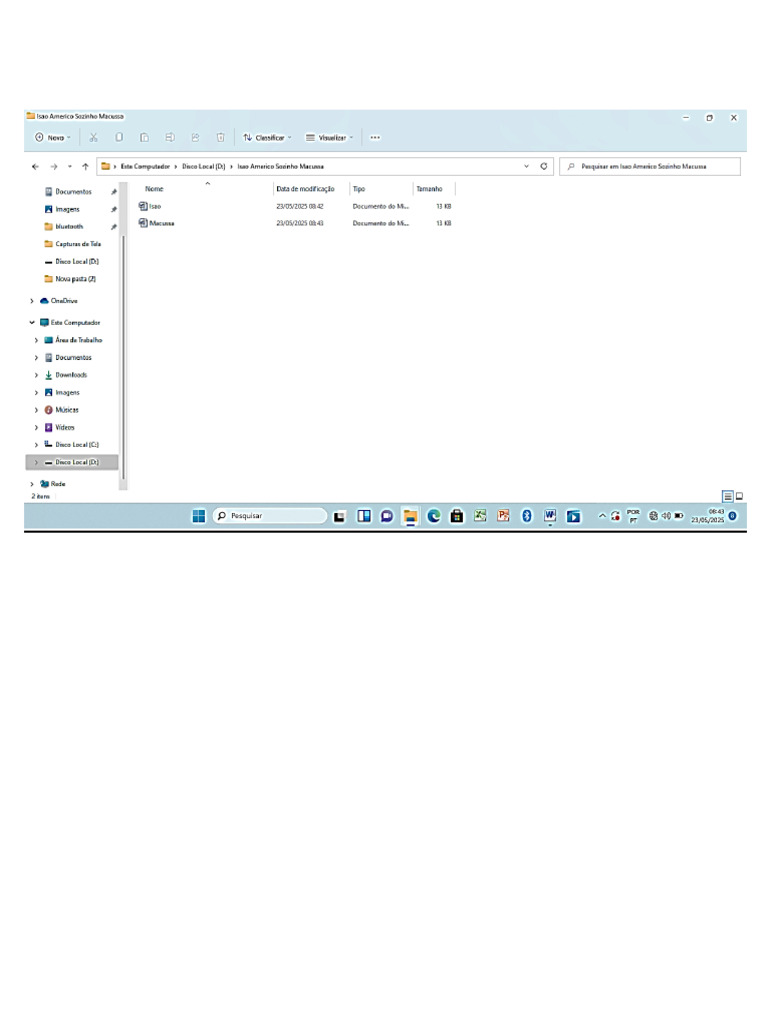The width and height of the screenshot is (768, 1024).
Task: Click the Cut scissors icon
Action: click(x=93, y=138)
